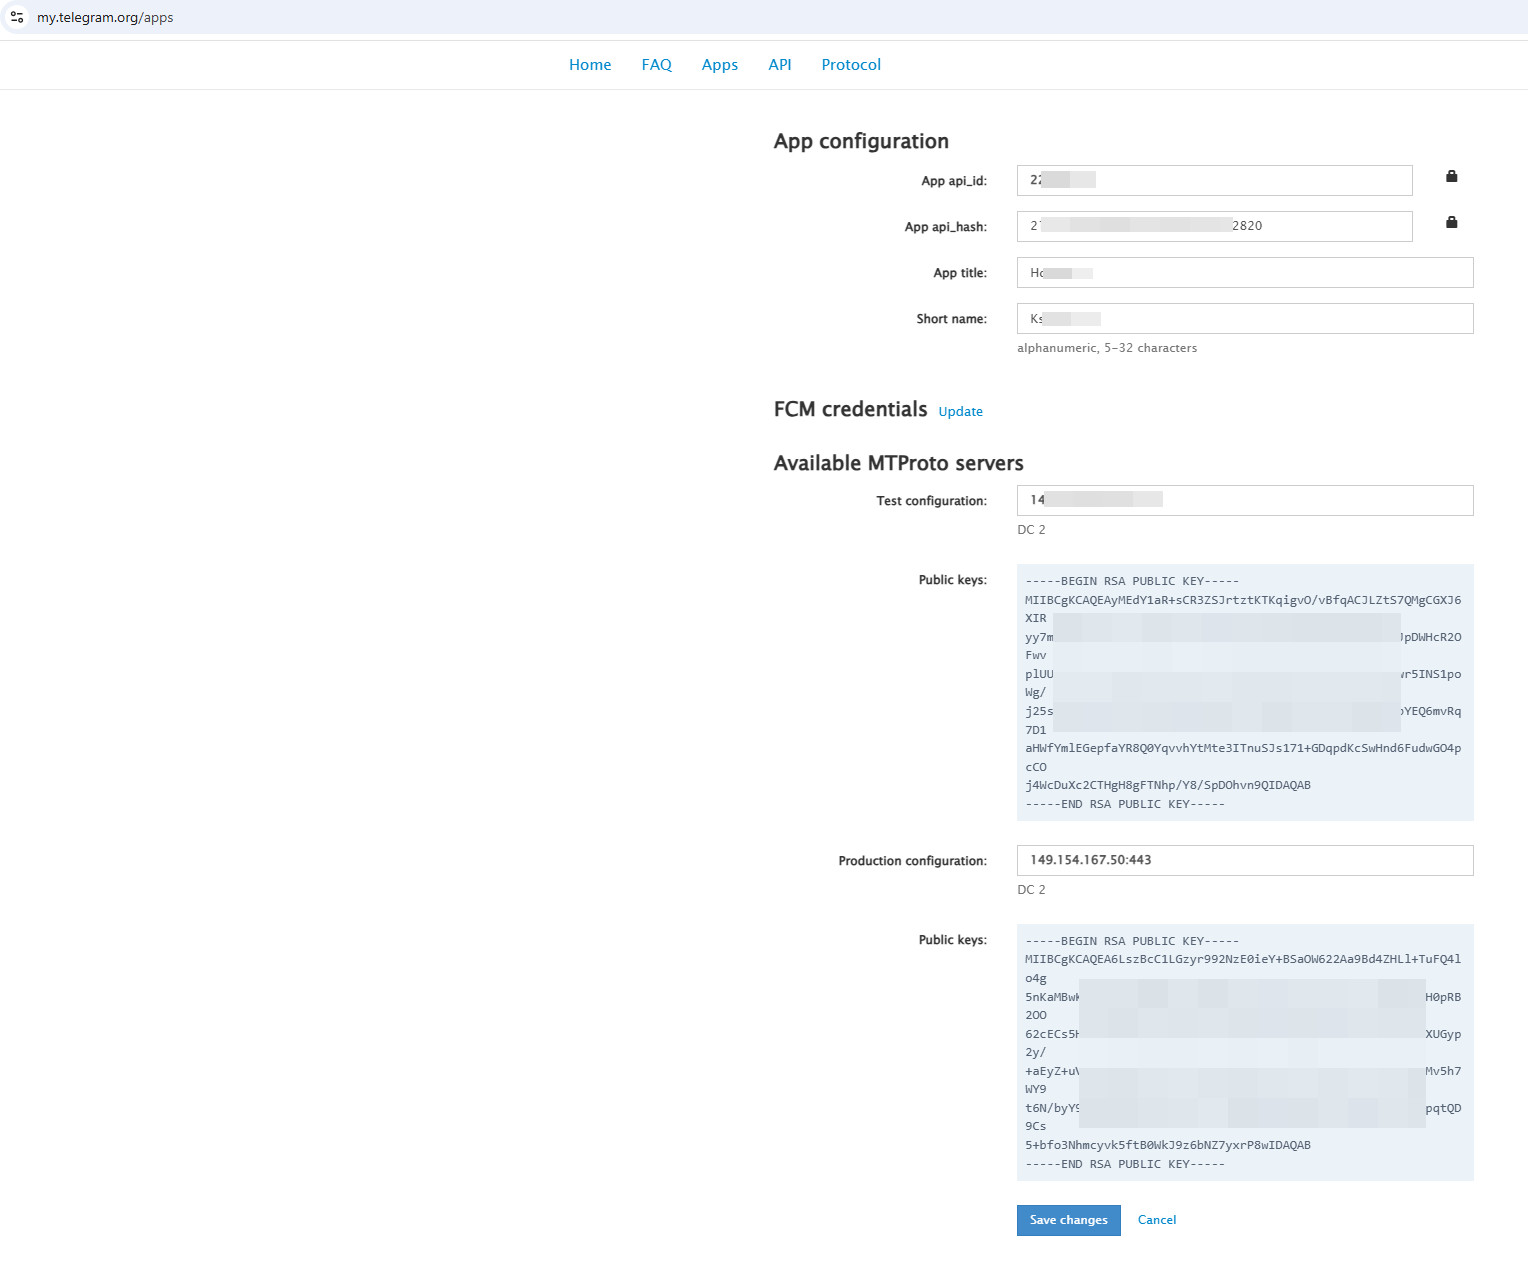Click the 'Available MTProto servers' heading
The width and height of the screenshot is (1528, 1266).
tap(899, 463)
